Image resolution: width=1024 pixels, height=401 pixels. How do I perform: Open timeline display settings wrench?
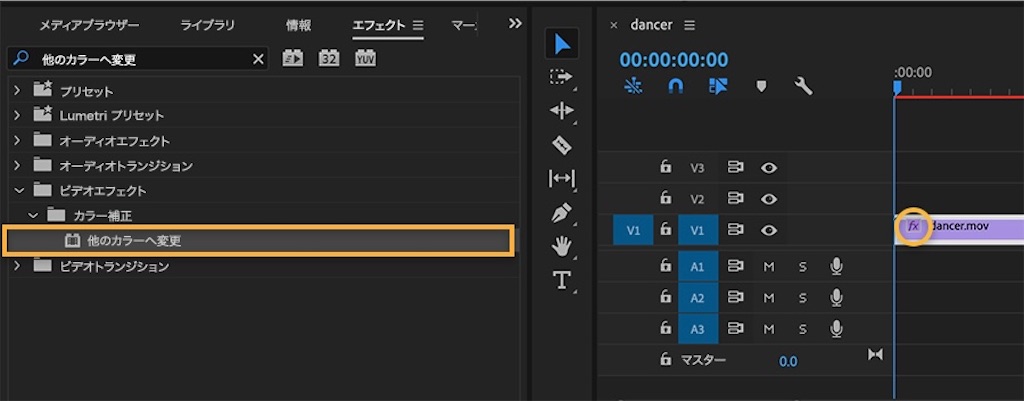coord(803,86)
